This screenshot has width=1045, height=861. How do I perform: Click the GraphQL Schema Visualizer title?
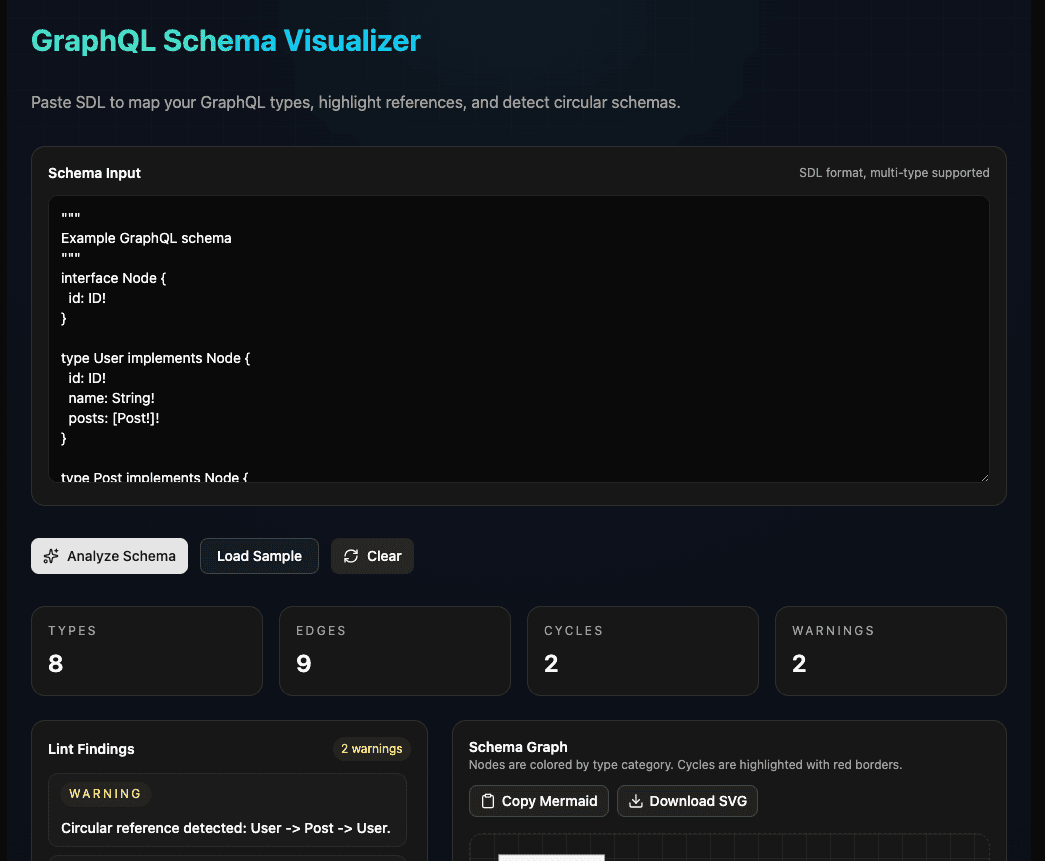coord(225,41)
